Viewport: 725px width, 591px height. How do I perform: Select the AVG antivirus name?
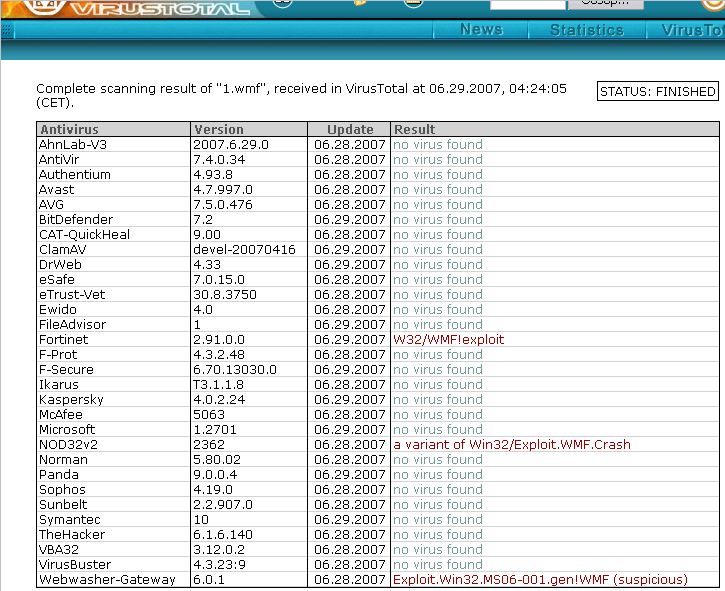click(x=51, y=204)
